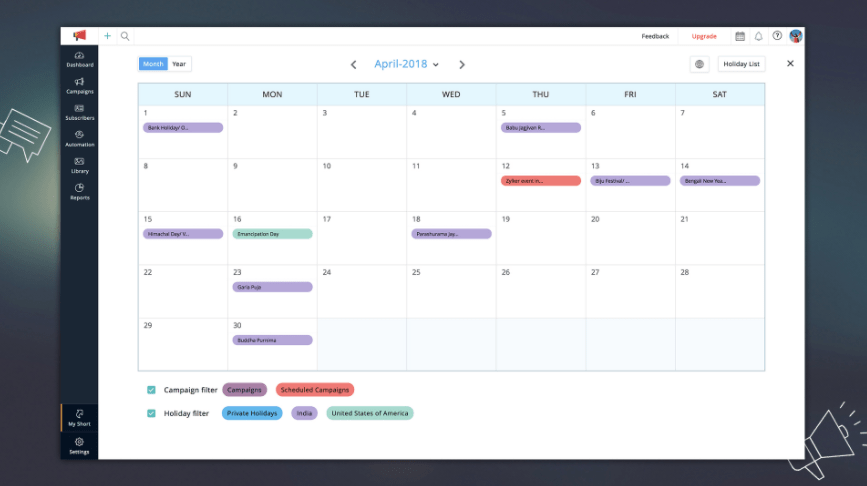Select the April 20 calendar cell
Image resolution: width=867 pixels, height=486 pixels.
point(630,238)
